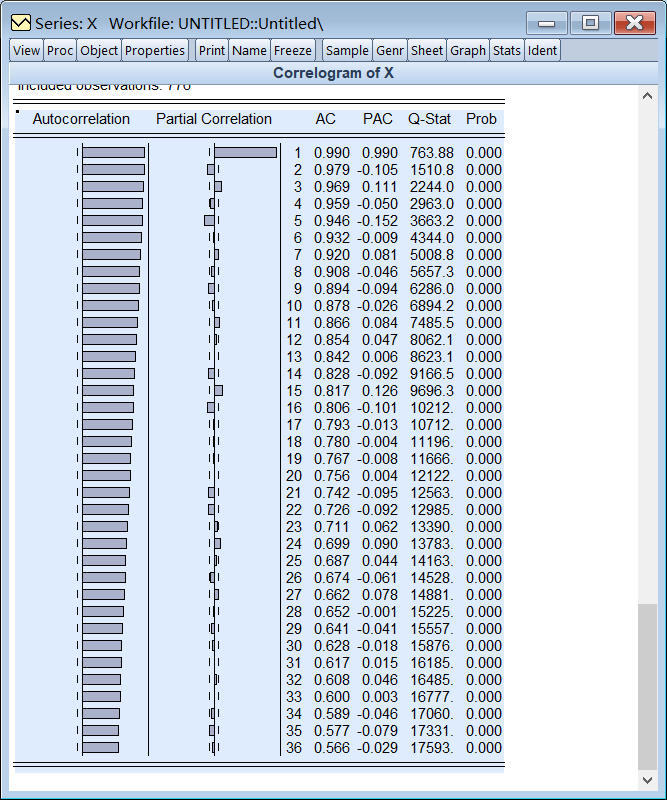The image size is (667, 800).
Task: Select AC value 0.828 at lag 14
Action: (332, 374)
